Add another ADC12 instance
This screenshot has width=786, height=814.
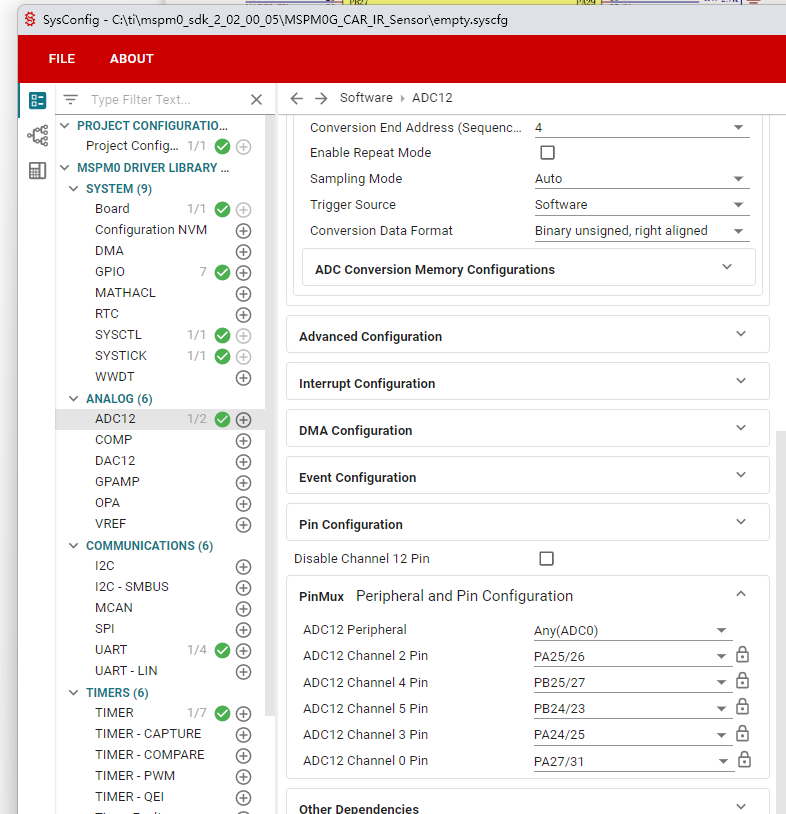pyautogui.click(x=243, y=419)
